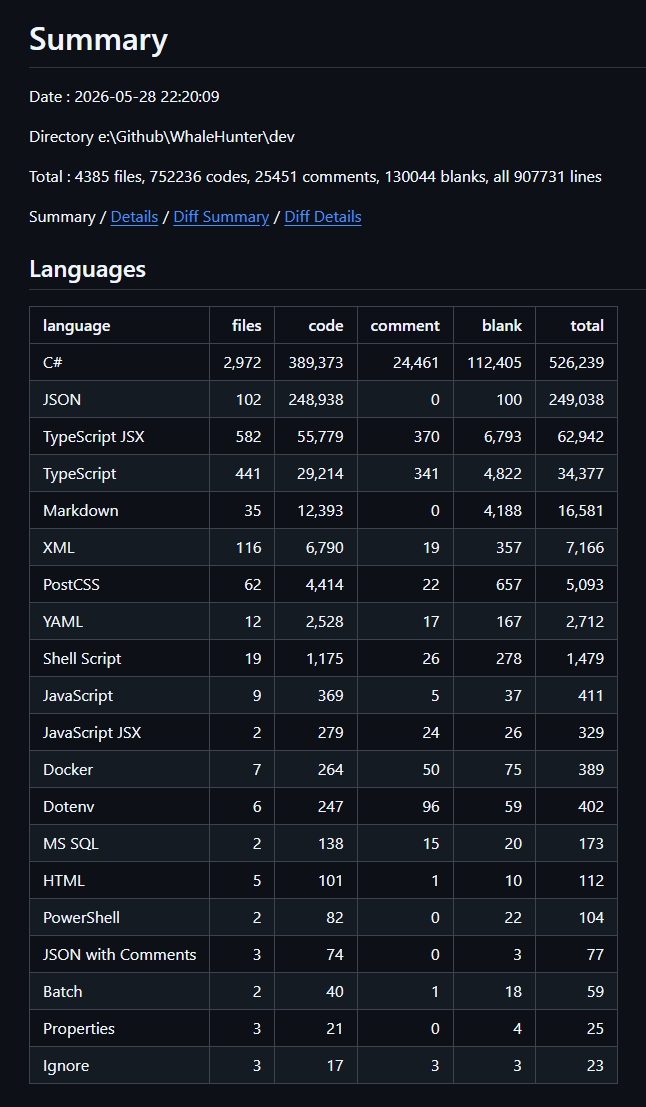Click Markdown code value 12,393
Viewport: 646px width, 1107px height.
(320, 510)
